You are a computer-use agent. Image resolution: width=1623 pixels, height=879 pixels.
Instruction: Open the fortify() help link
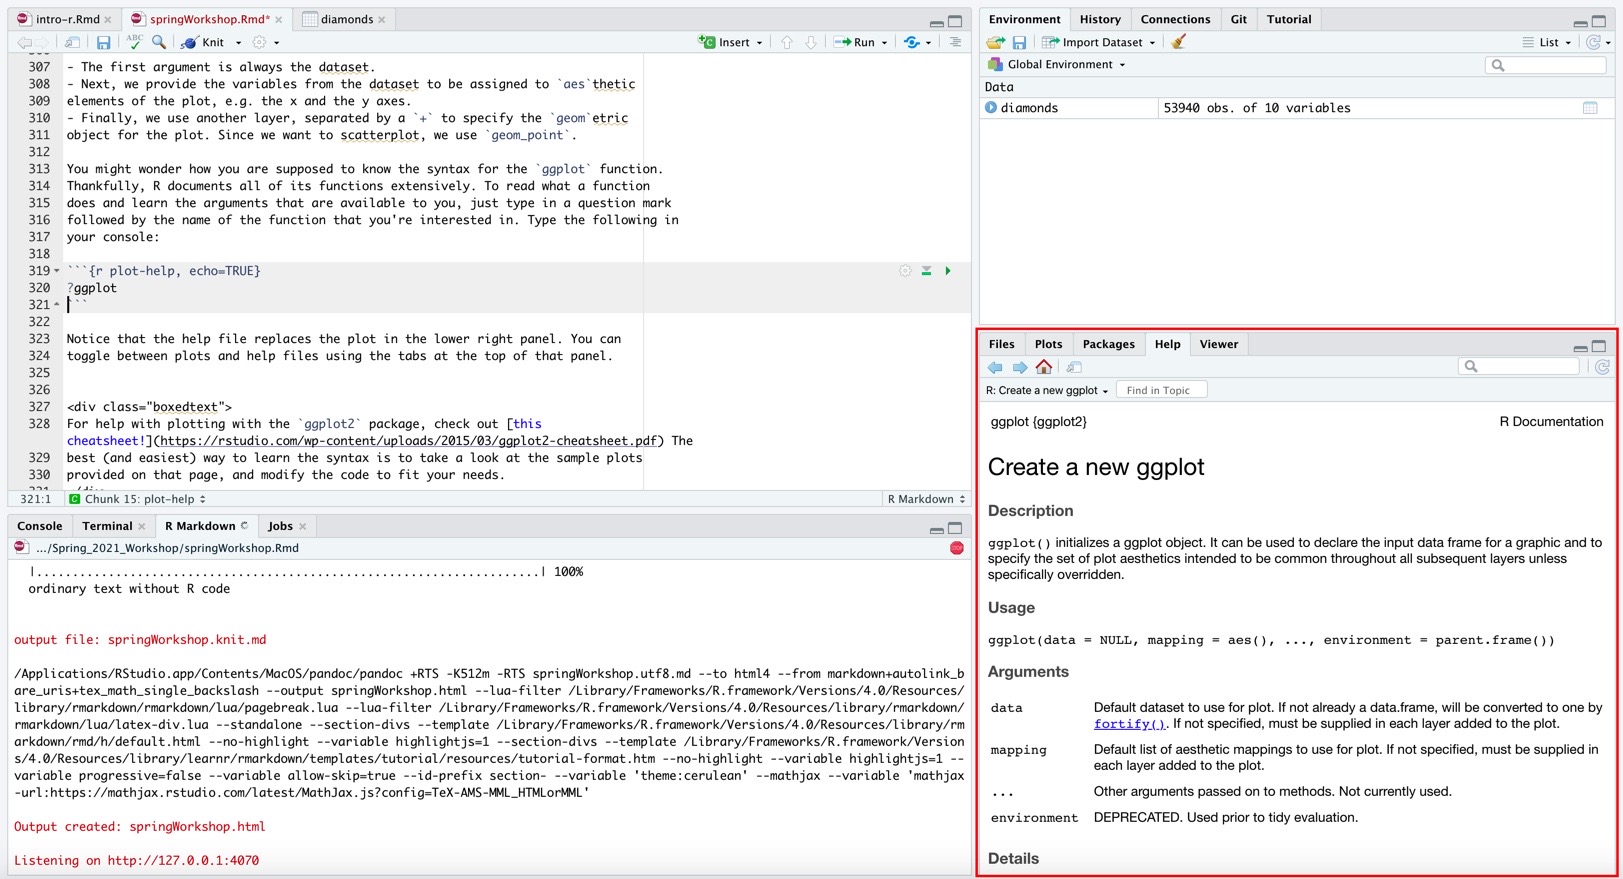(x=1129, y=724)
